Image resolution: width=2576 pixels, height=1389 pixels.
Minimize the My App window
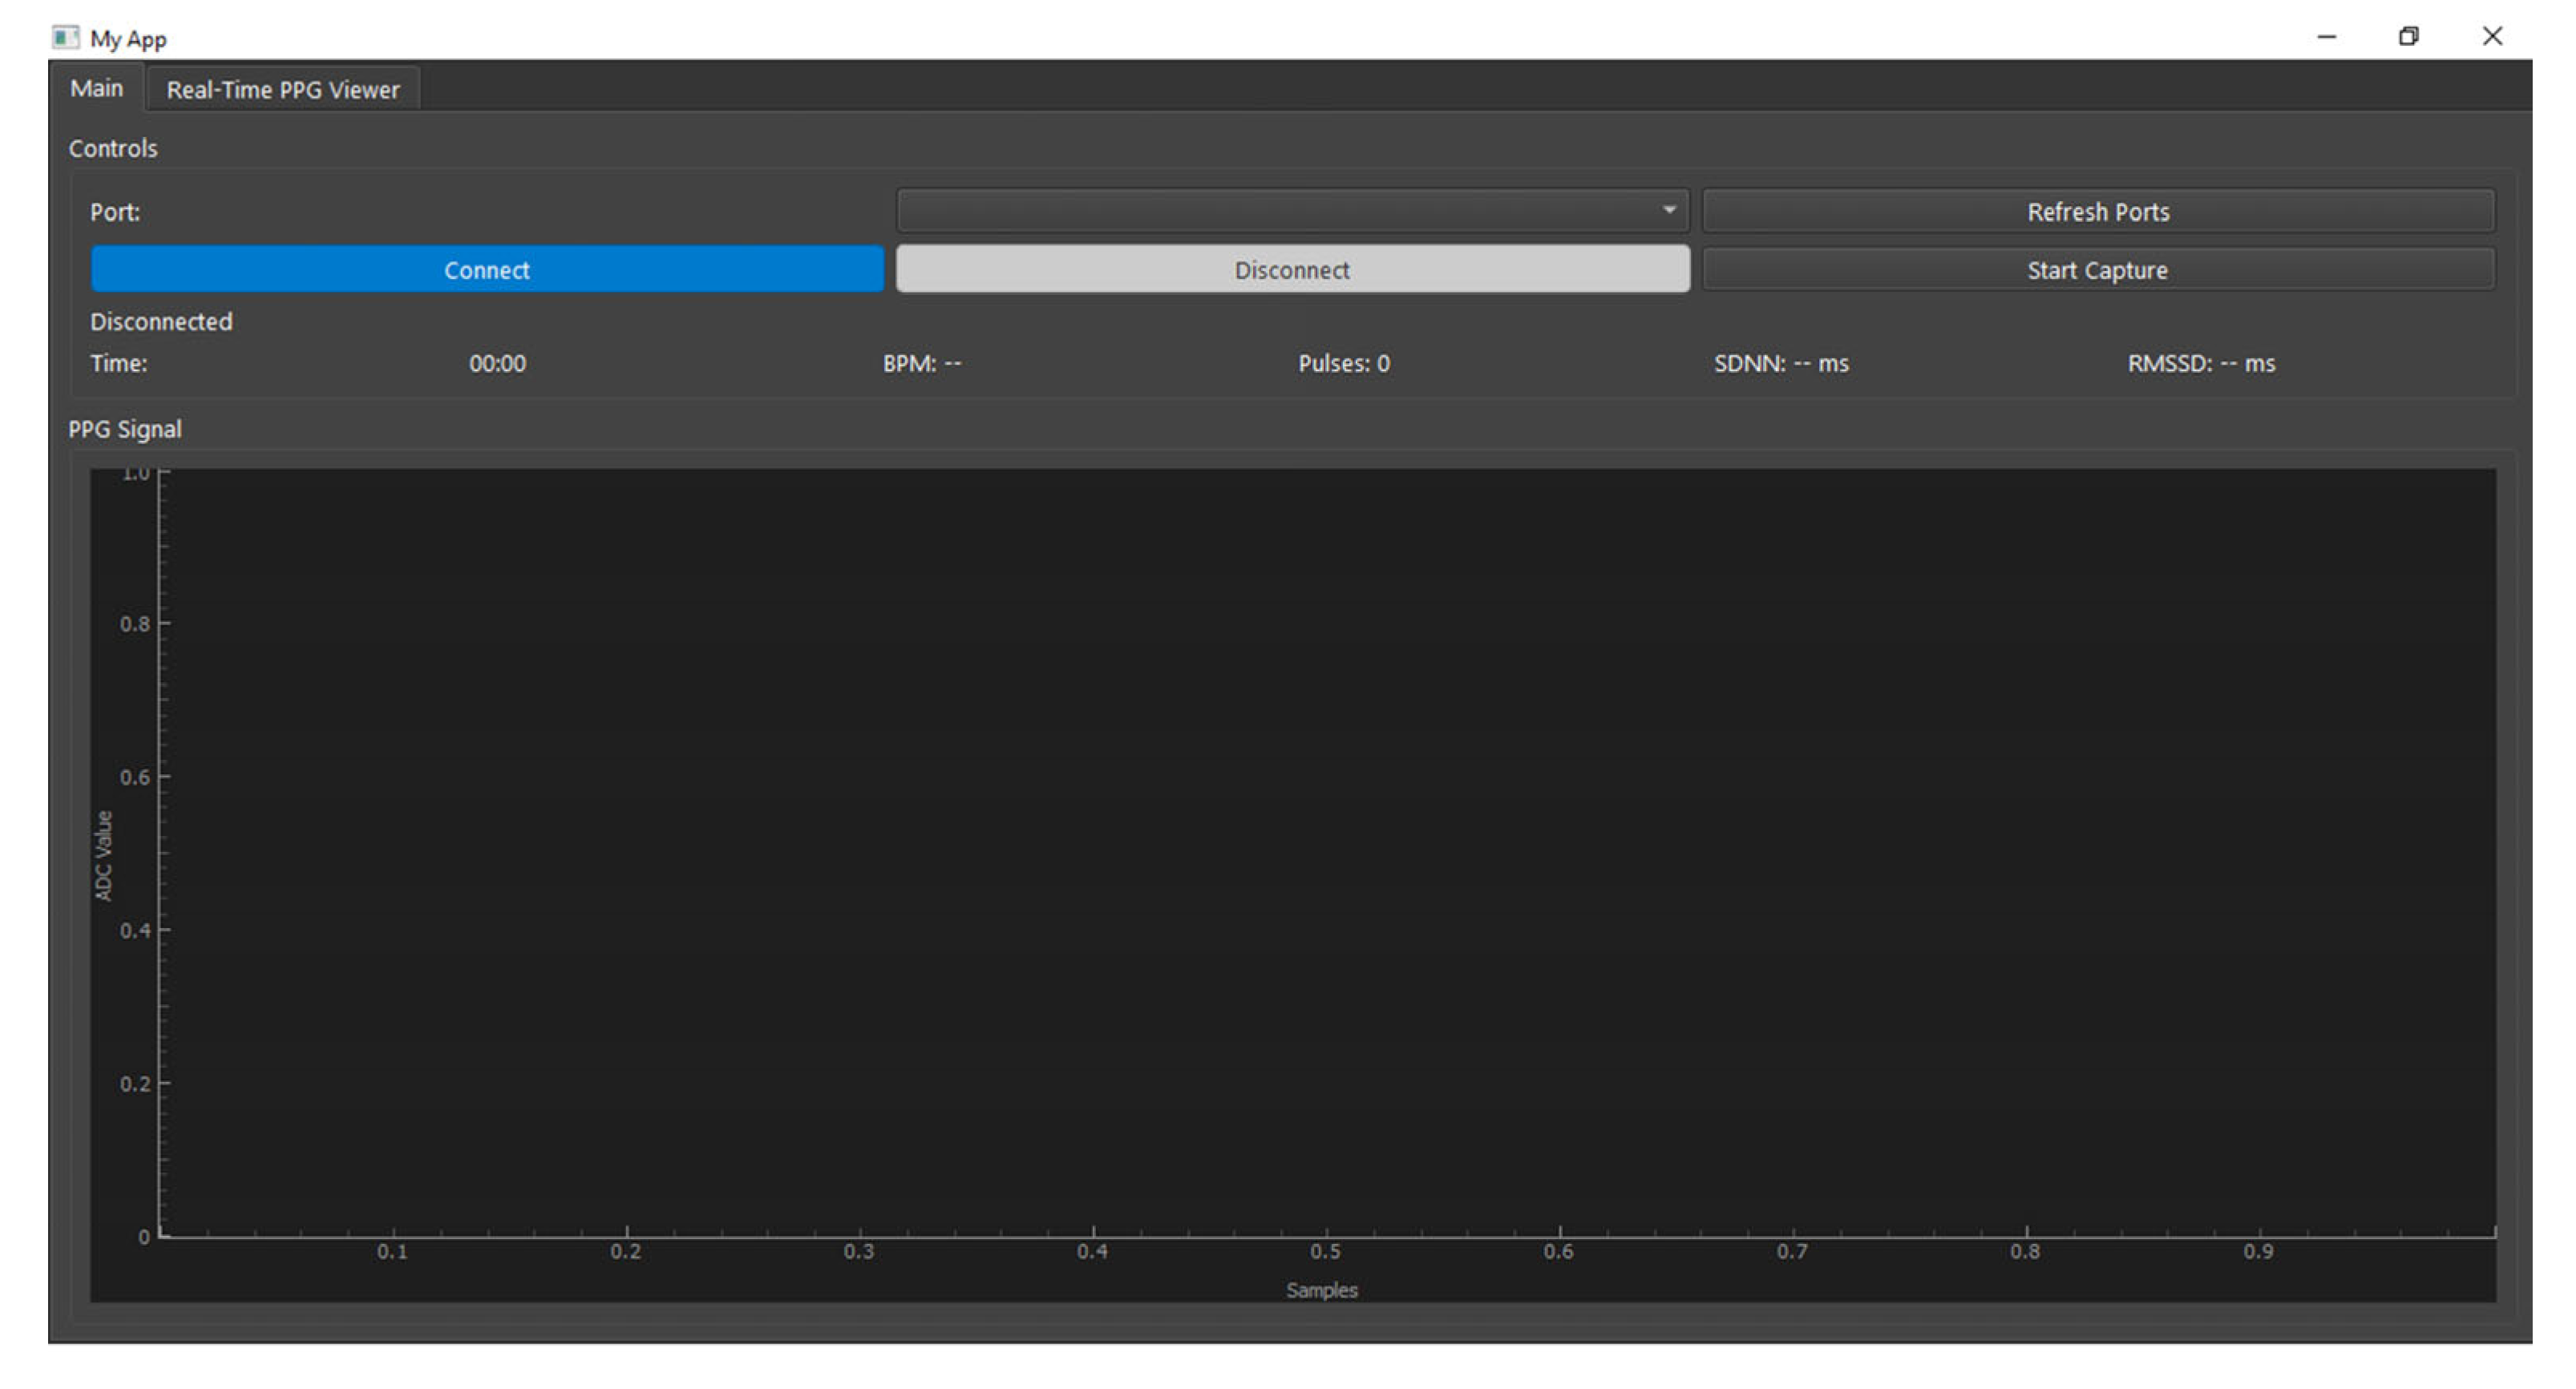2326,37
